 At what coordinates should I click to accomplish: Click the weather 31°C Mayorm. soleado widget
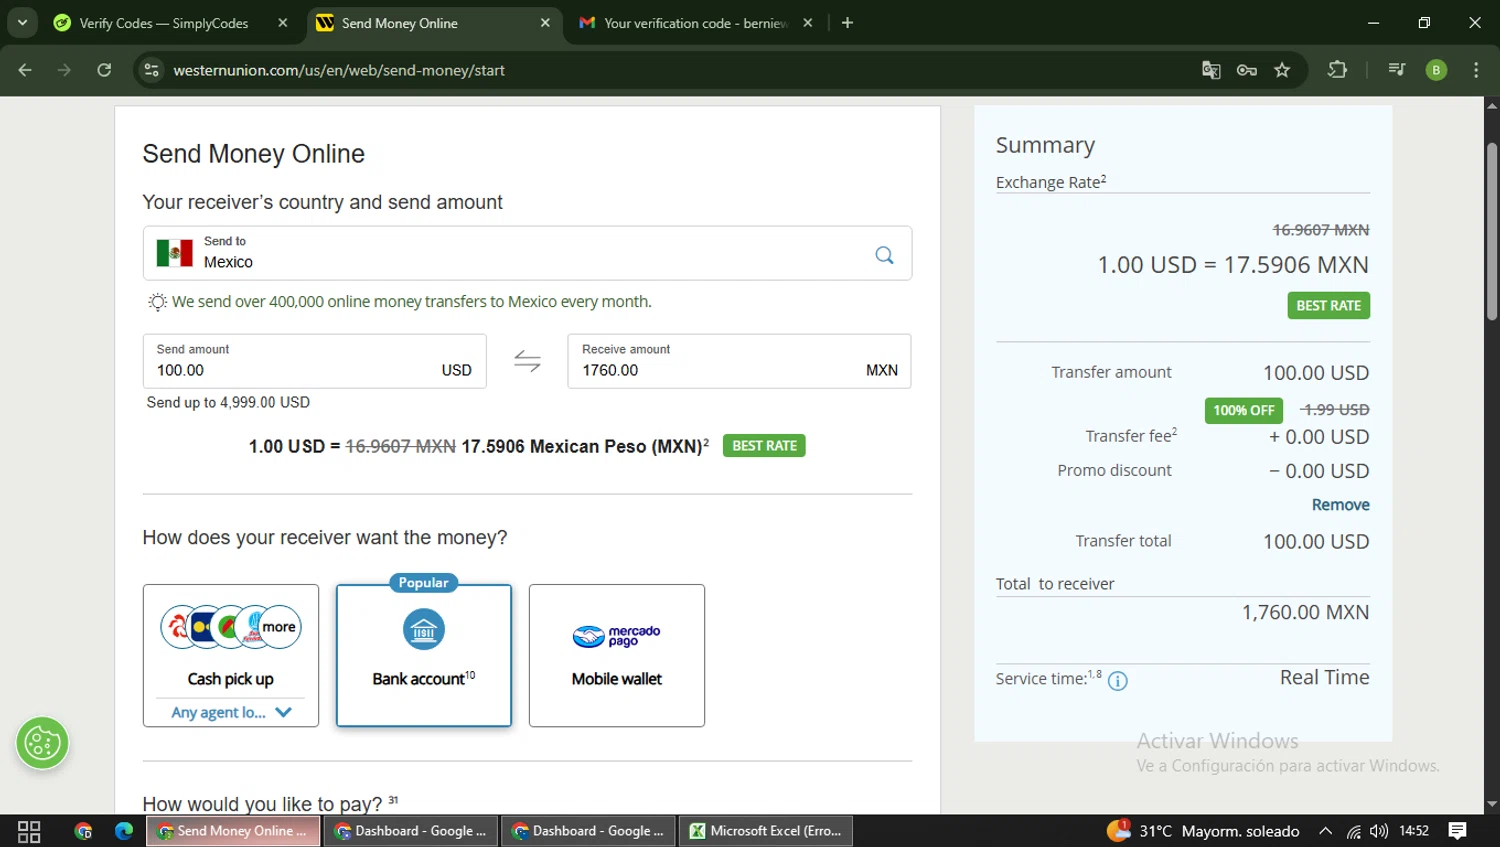(1204, 831)
